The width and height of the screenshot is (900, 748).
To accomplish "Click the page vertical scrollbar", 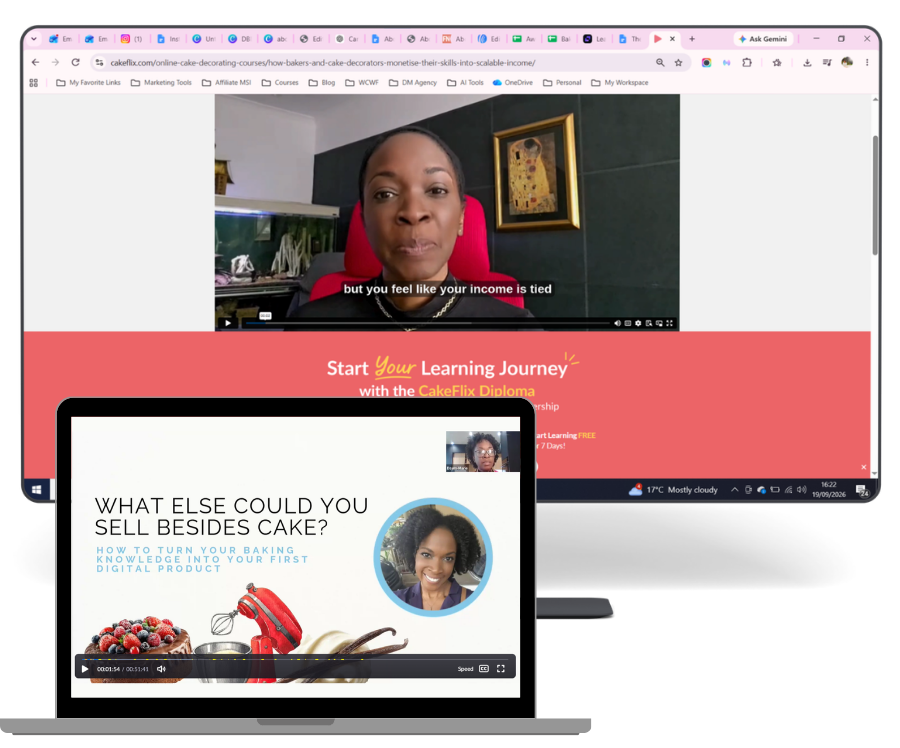I will 875,195.
